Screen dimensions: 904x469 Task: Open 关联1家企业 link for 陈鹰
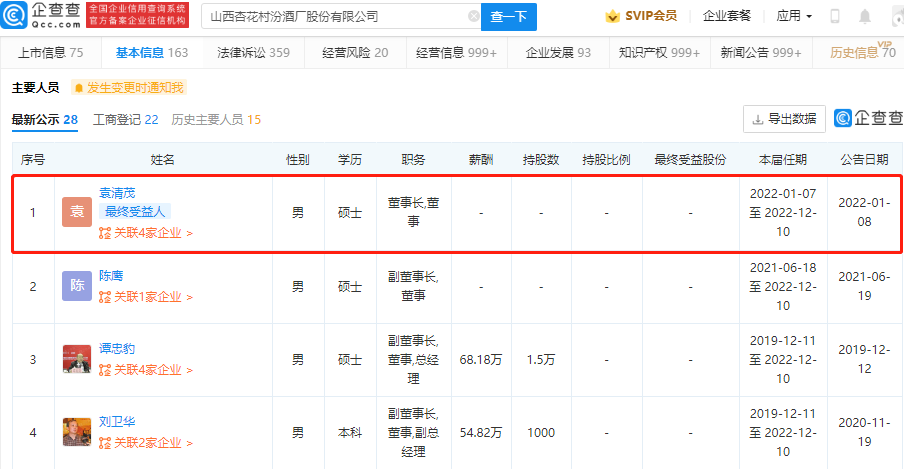(153, 297)
